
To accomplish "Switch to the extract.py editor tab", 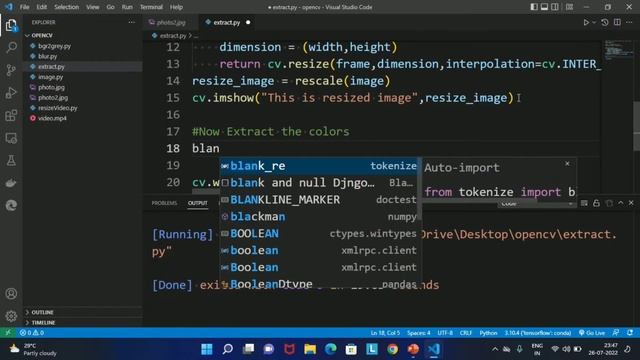I will tap(227, 22).
